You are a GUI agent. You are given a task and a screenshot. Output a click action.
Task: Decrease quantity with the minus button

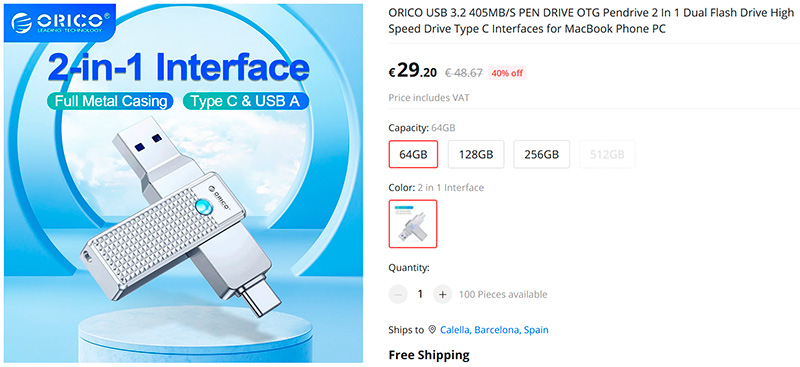(398, 295)
